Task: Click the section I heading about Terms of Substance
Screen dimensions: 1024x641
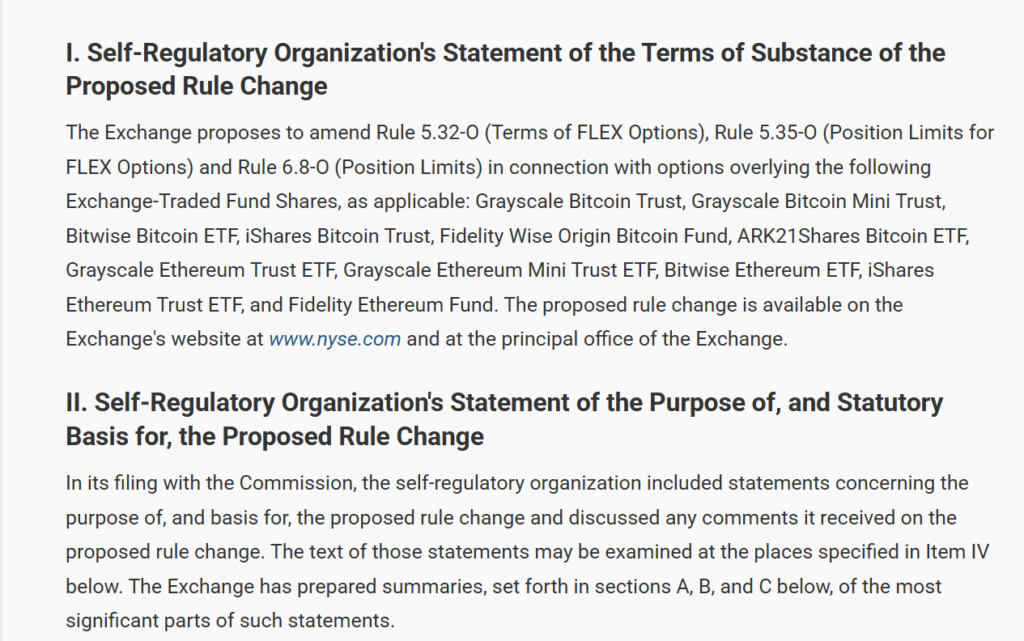Action: [x=505, y=69]
